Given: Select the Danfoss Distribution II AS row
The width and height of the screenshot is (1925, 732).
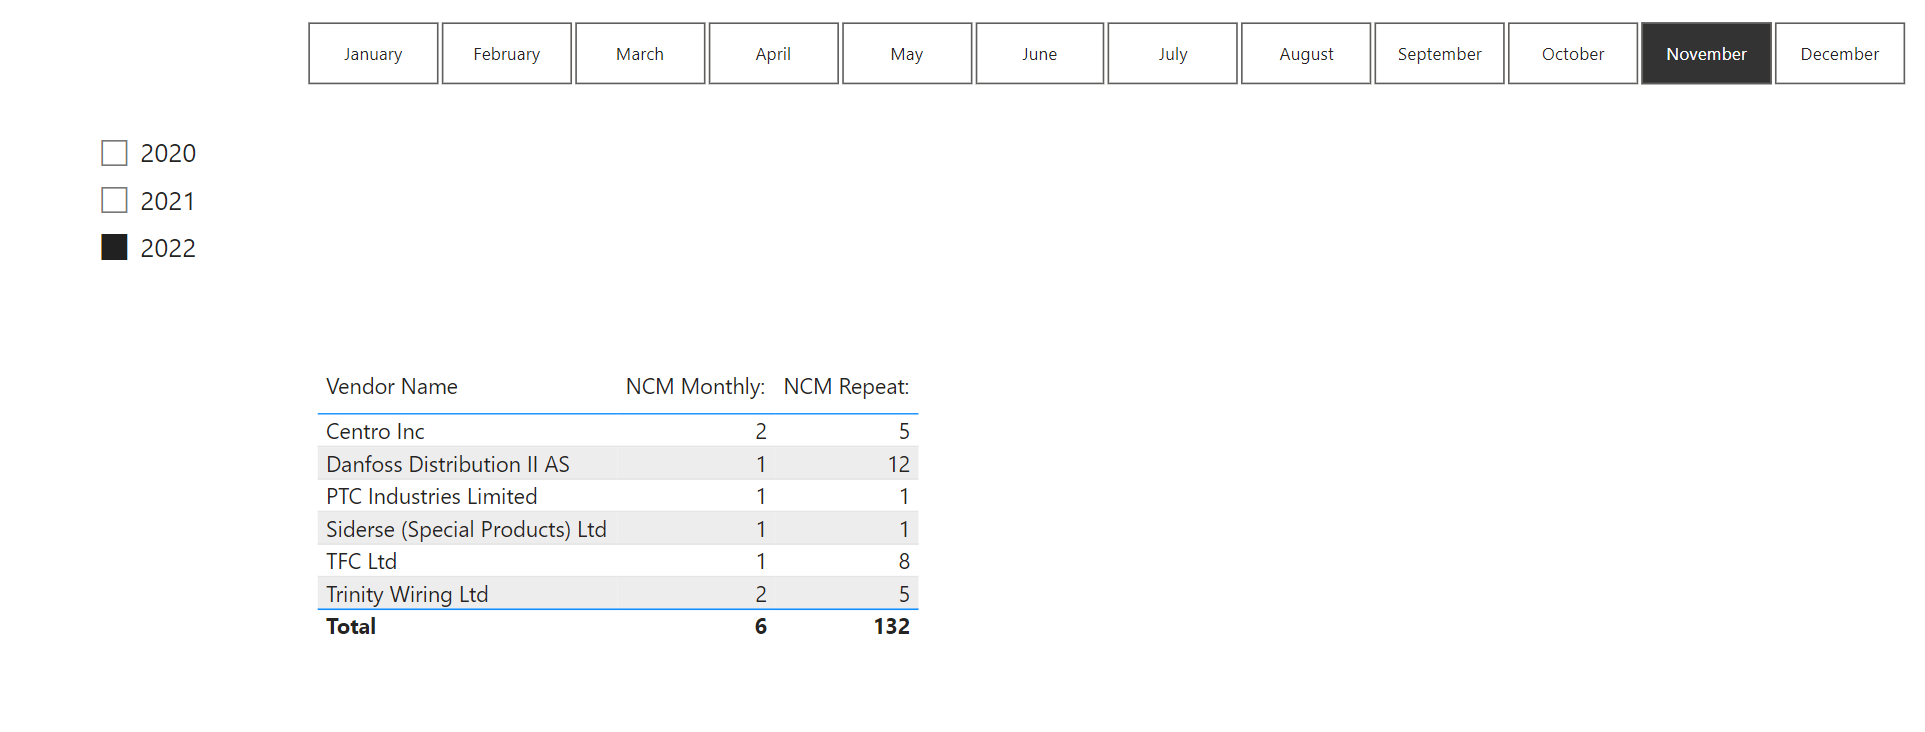Looking at the screenshot, I should [x=618, y=464].
